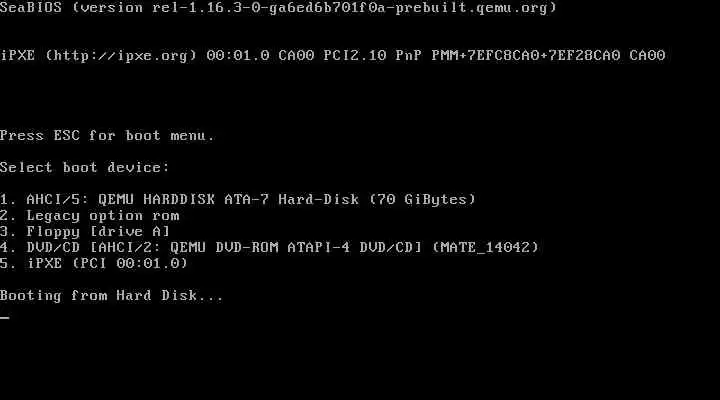Viewport: 720px width, 400px height.
Task: Select Floppy drive A boot option
Action: [85, 231]
